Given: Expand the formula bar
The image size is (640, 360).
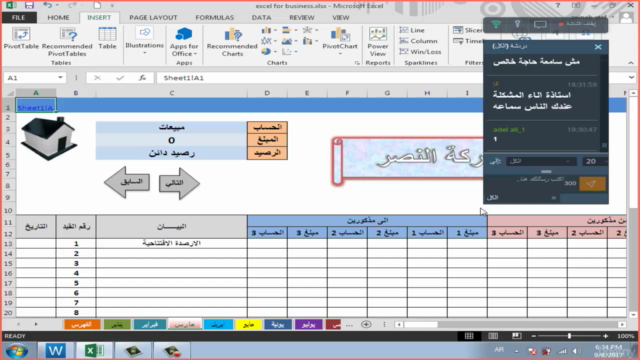Looking at the screenshot, I should (631, 78).
